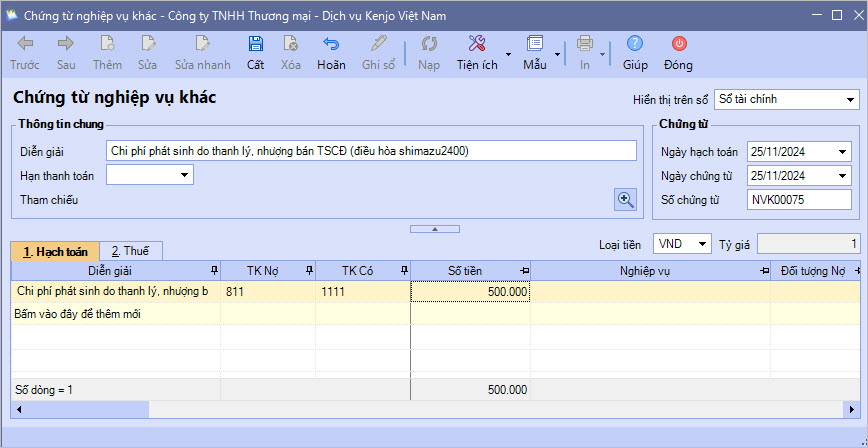Screen dimensions: 868x448
Task: Toggle pin on TK Nợ column header
Action: pos(308,271)
